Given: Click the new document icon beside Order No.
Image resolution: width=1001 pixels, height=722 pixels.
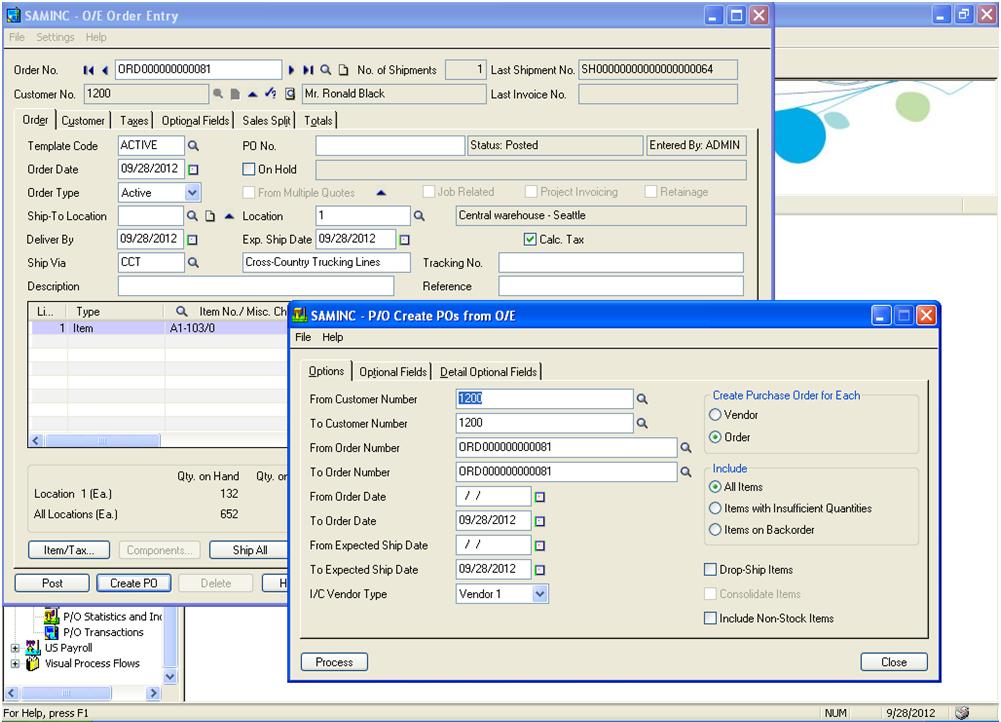Looking at the screenshot, I should click(x=344, y=69).
